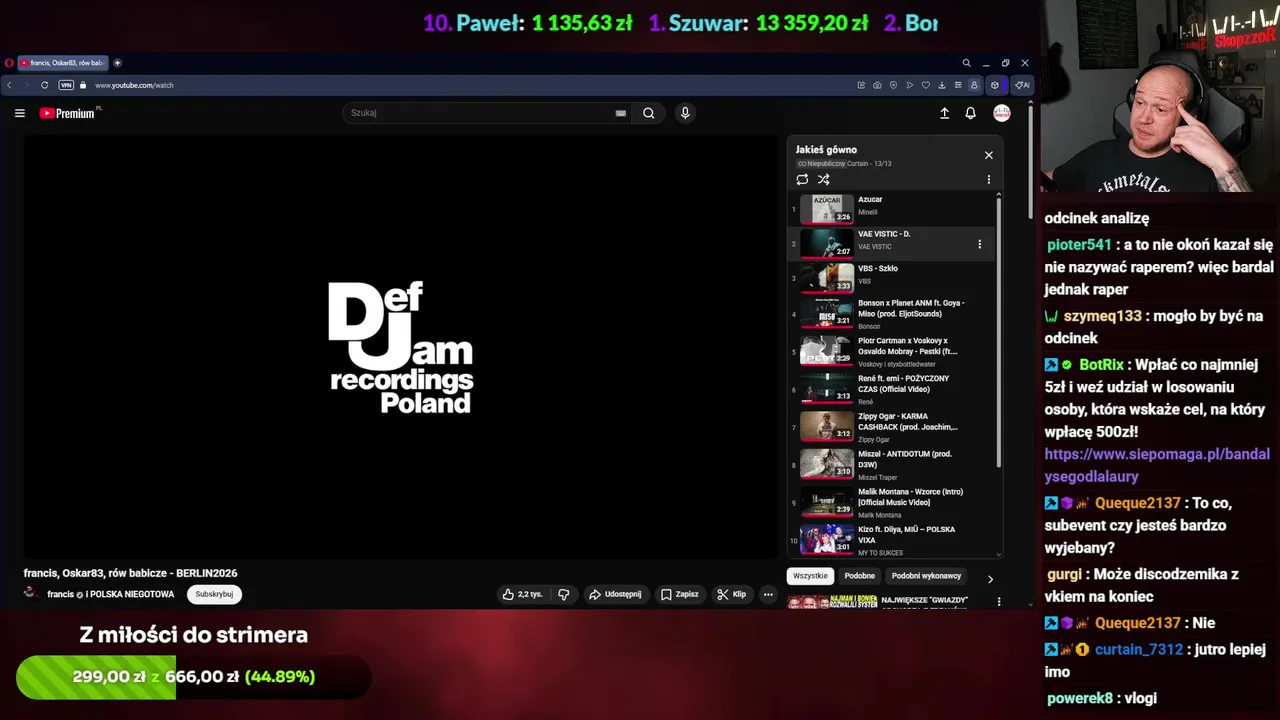This screenshot has height=720, width=1280.
Task: Select Bonson x Planet ANM Miso track
Action: 891,314
